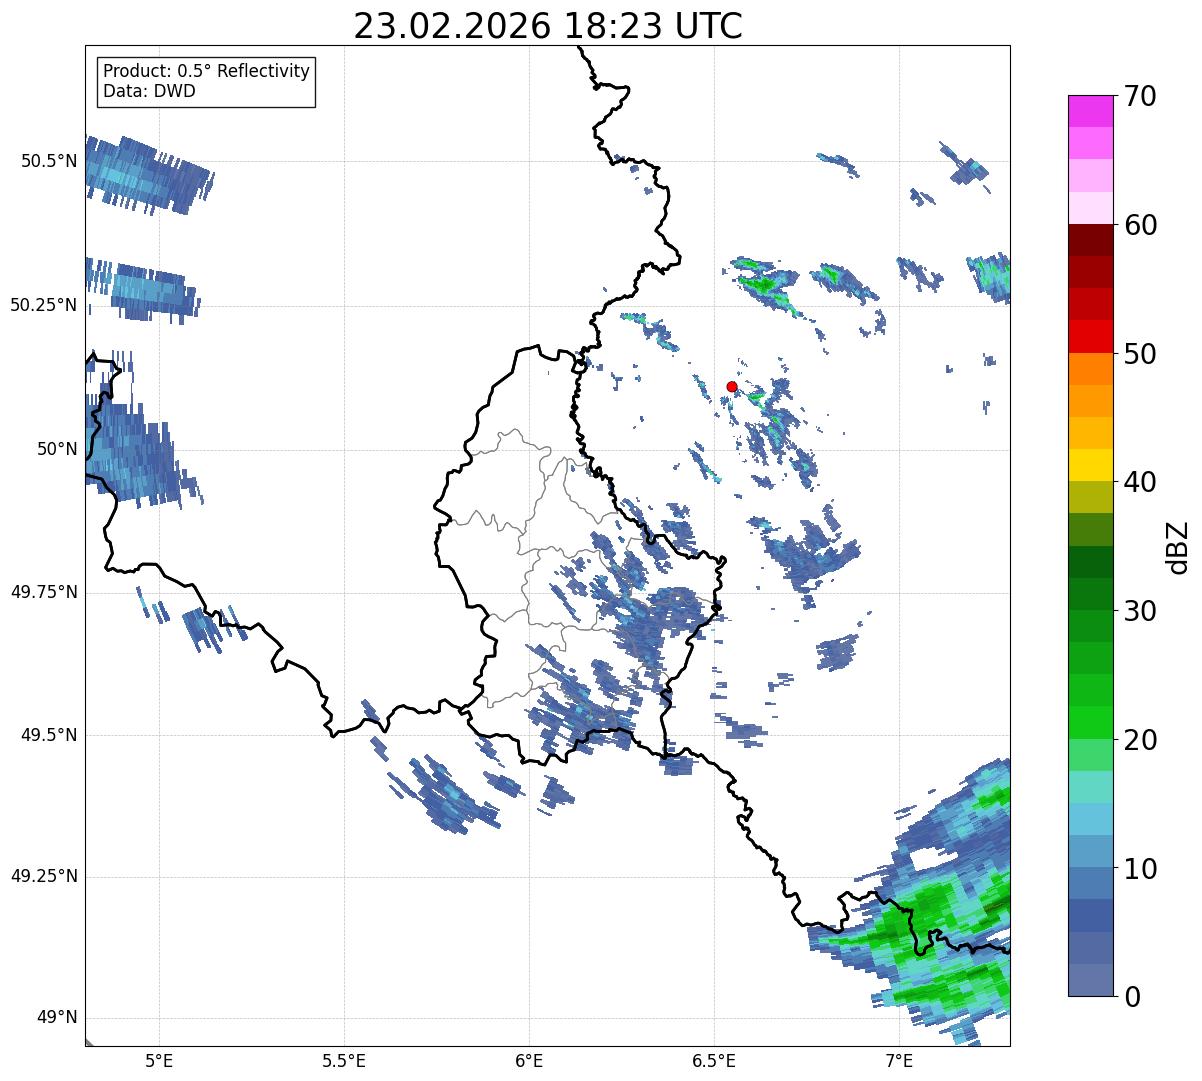This screenshot has height=1081, width=1202.
Task: Click the 49°N latitude label
Action: (57, 1018)
